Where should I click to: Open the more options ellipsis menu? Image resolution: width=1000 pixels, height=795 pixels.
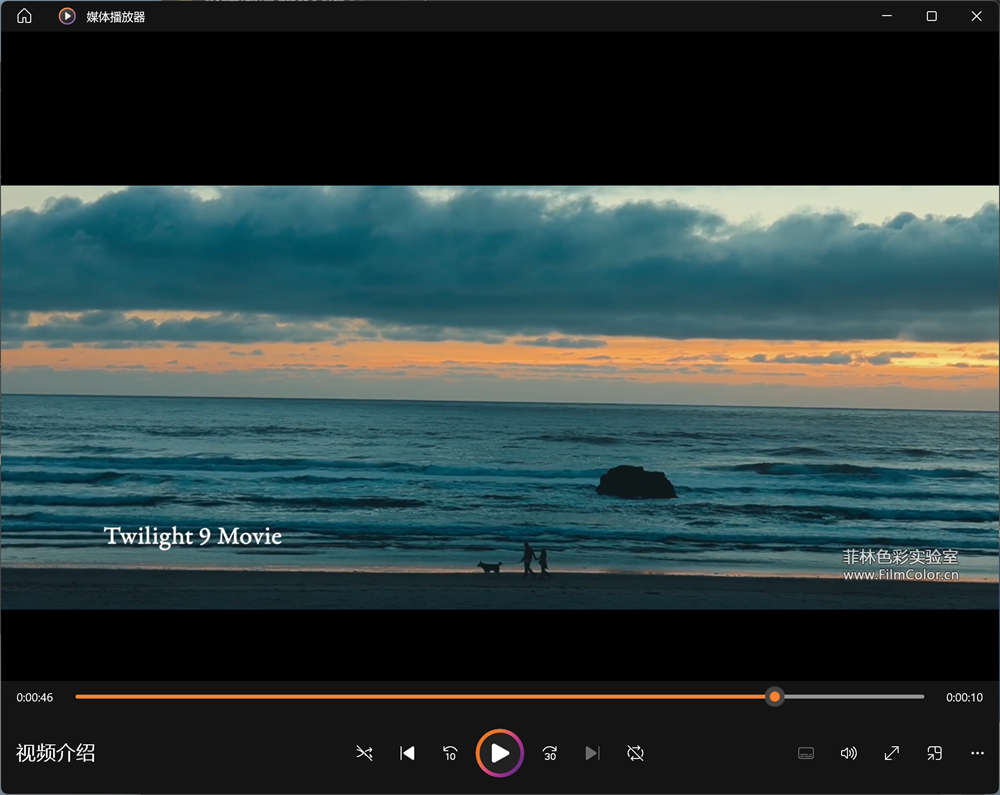[977, 753]
